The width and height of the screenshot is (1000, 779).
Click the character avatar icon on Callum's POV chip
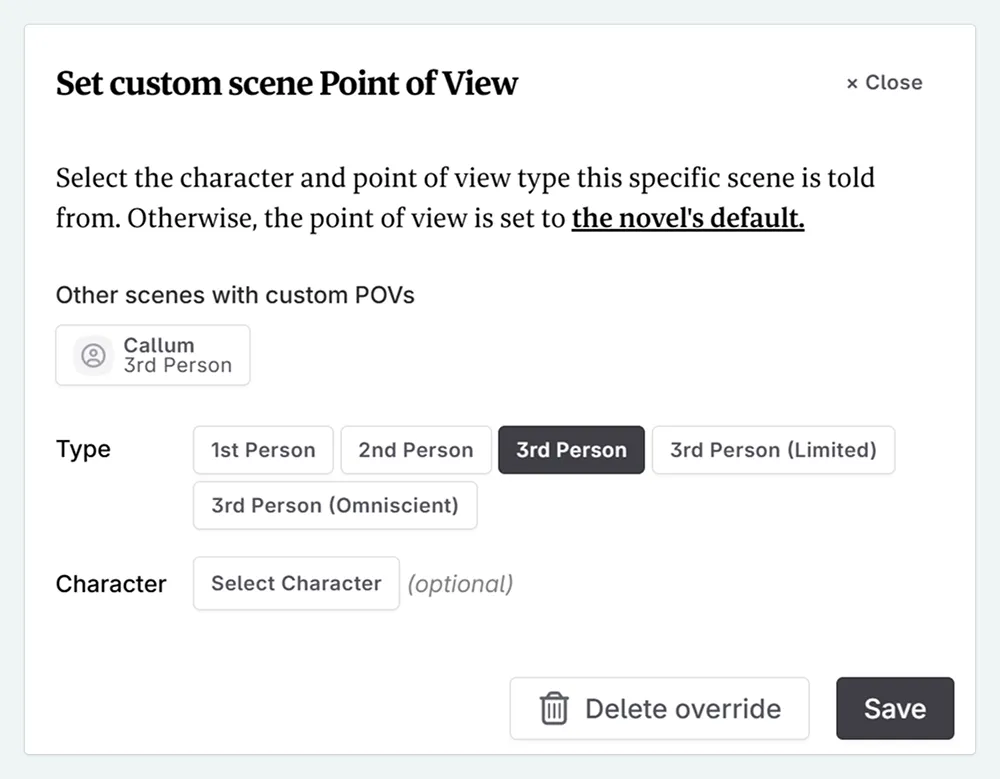(92, 355)
